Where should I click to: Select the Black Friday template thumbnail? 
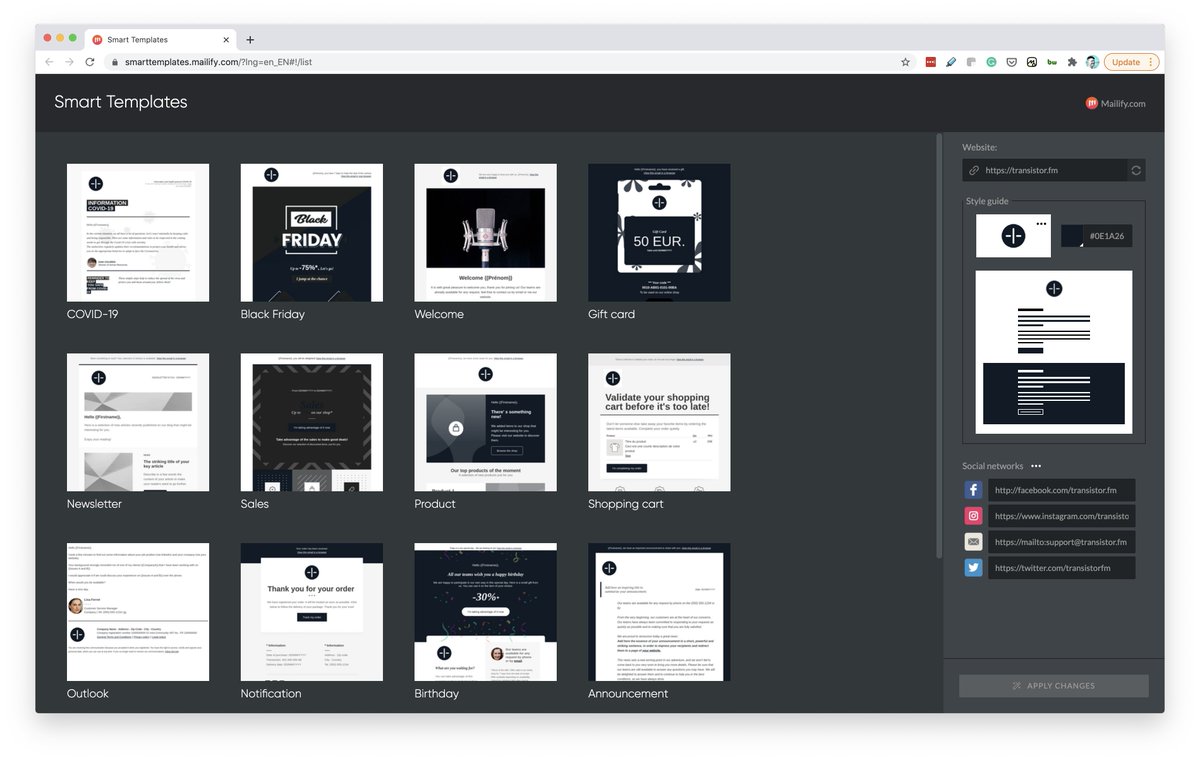pos(311,233)
